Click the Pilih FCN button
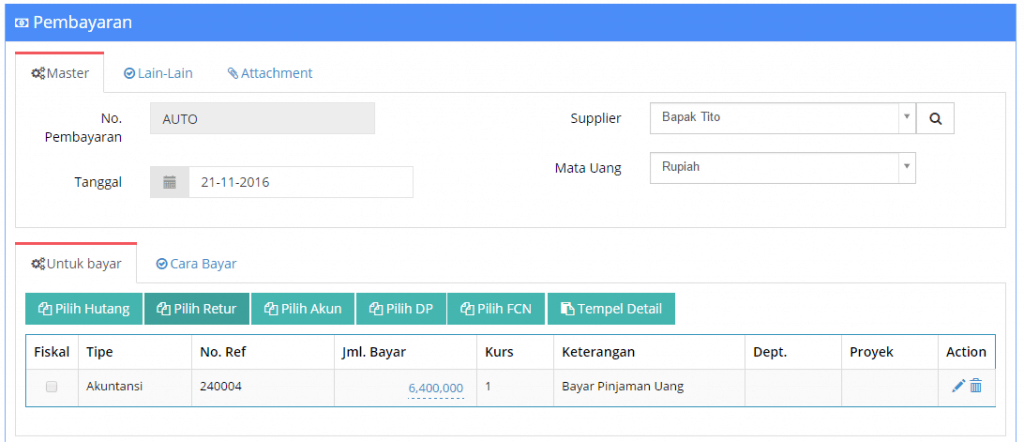1024x442 pixels. point(496,309)
